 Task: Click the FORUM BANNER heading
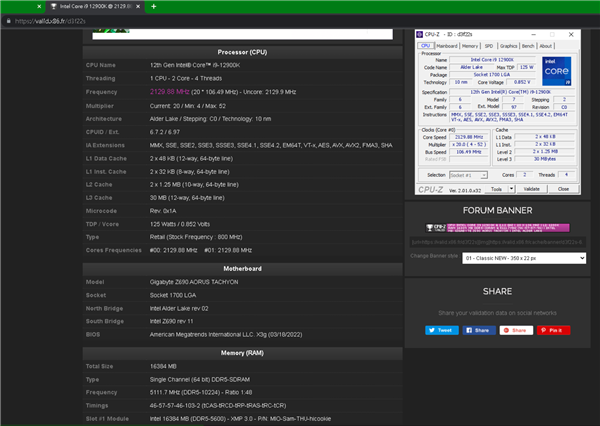497,211
